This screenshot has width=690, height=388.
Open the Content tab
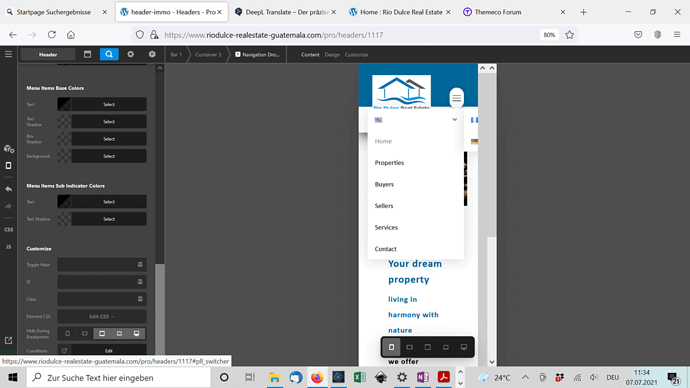point(310,55)
